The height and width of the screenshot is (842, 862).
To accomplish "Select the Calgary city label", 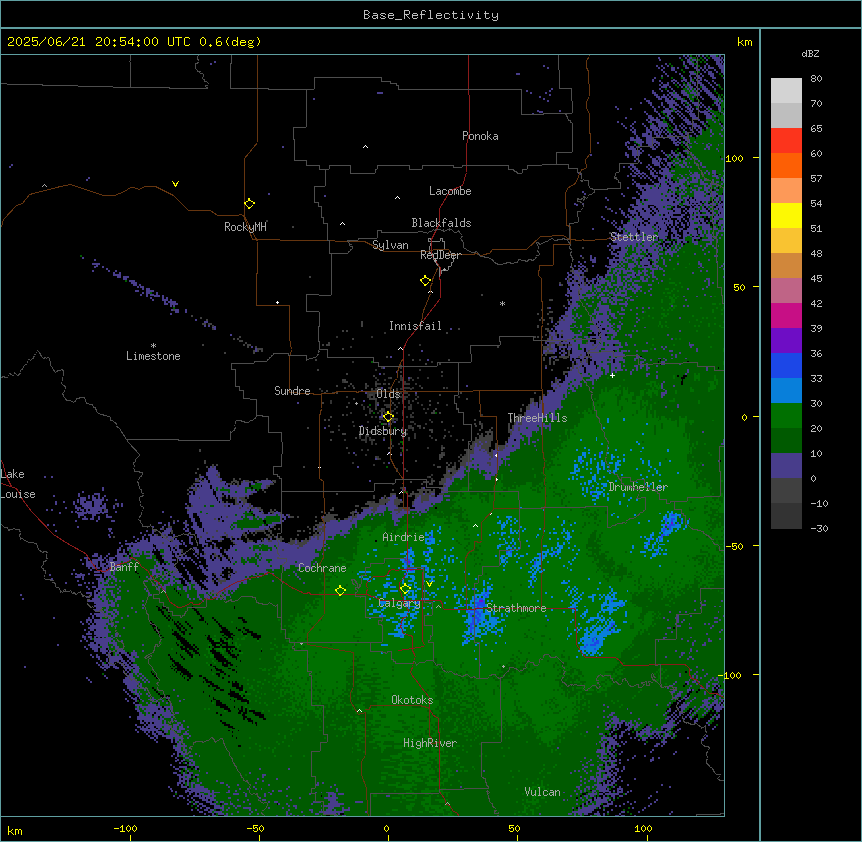I will (400, 603).
